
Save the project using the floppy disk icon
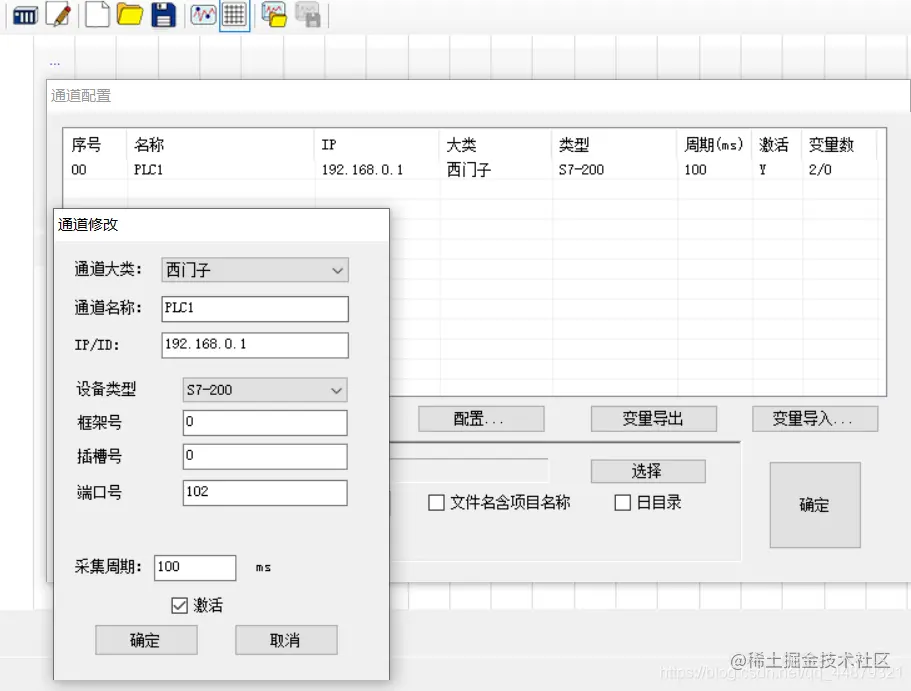point(162,15)
